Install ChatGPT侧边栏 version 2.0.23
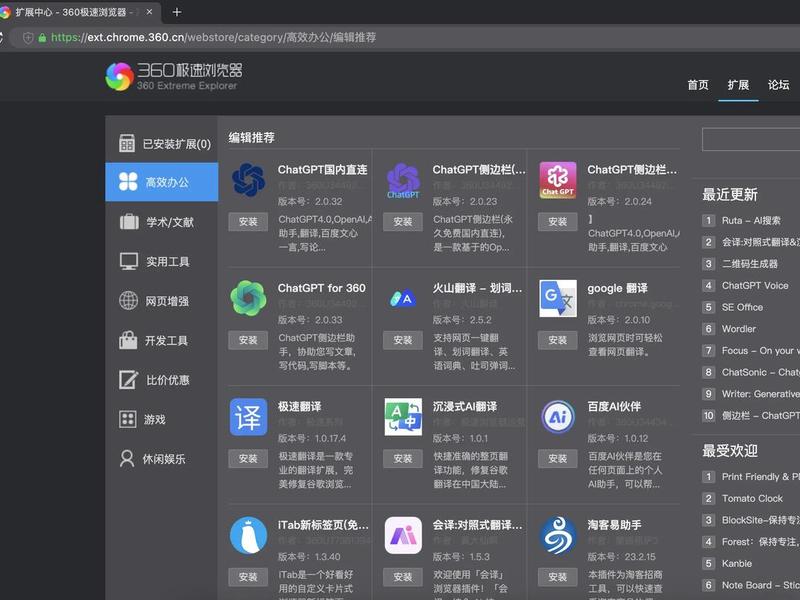Viewport: 800px width, 600px height. pos(403,221)
